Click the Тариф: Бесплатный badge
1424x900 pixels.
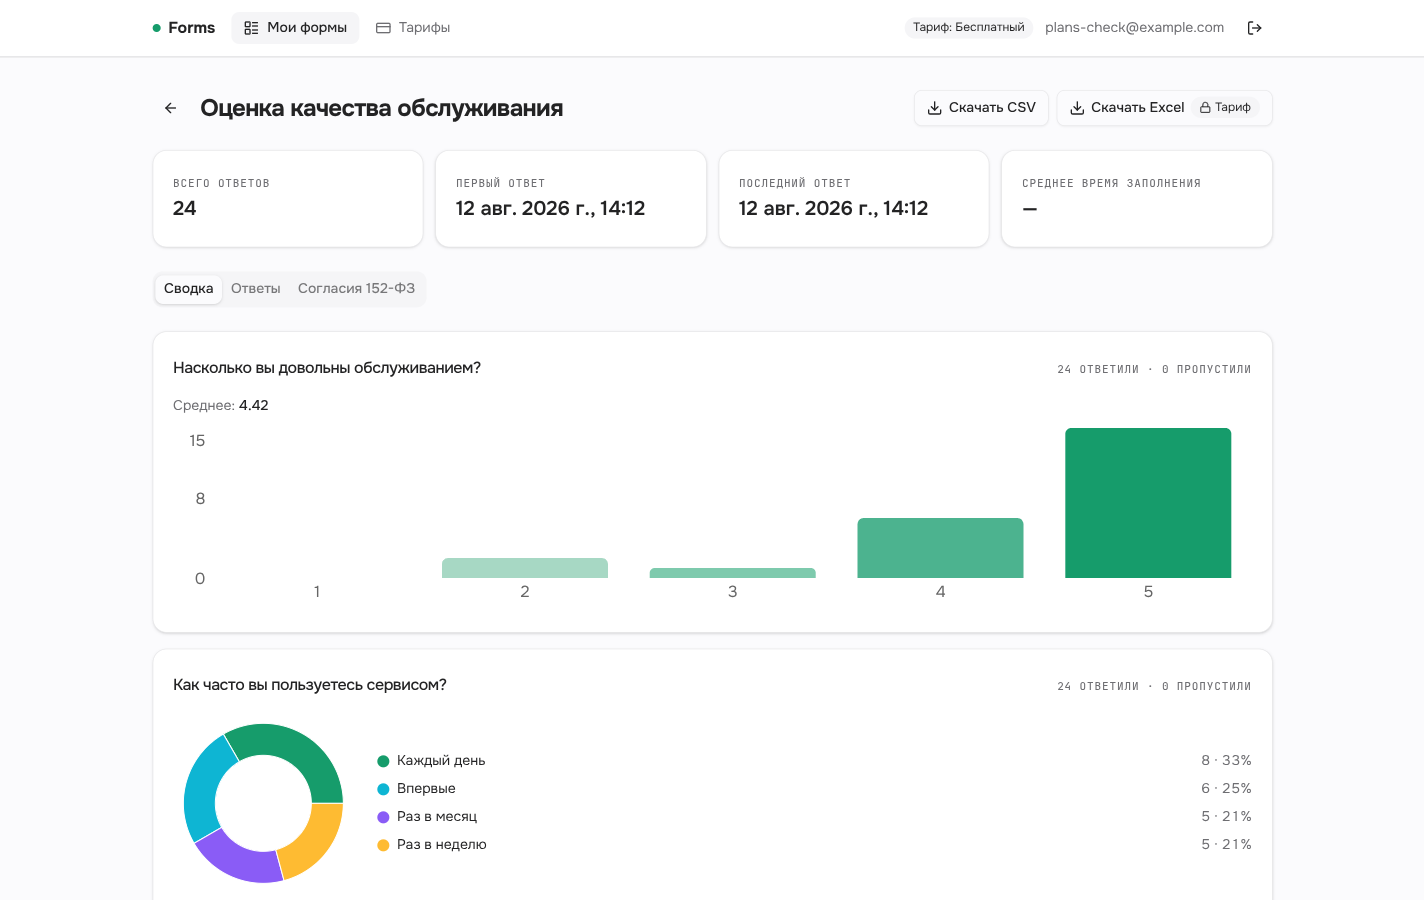pos(969,28)
